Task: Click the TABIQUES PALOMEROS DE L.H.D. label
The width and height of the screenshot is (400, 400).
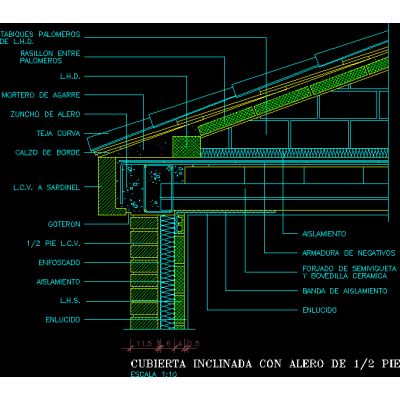Action: click(40, 38)
